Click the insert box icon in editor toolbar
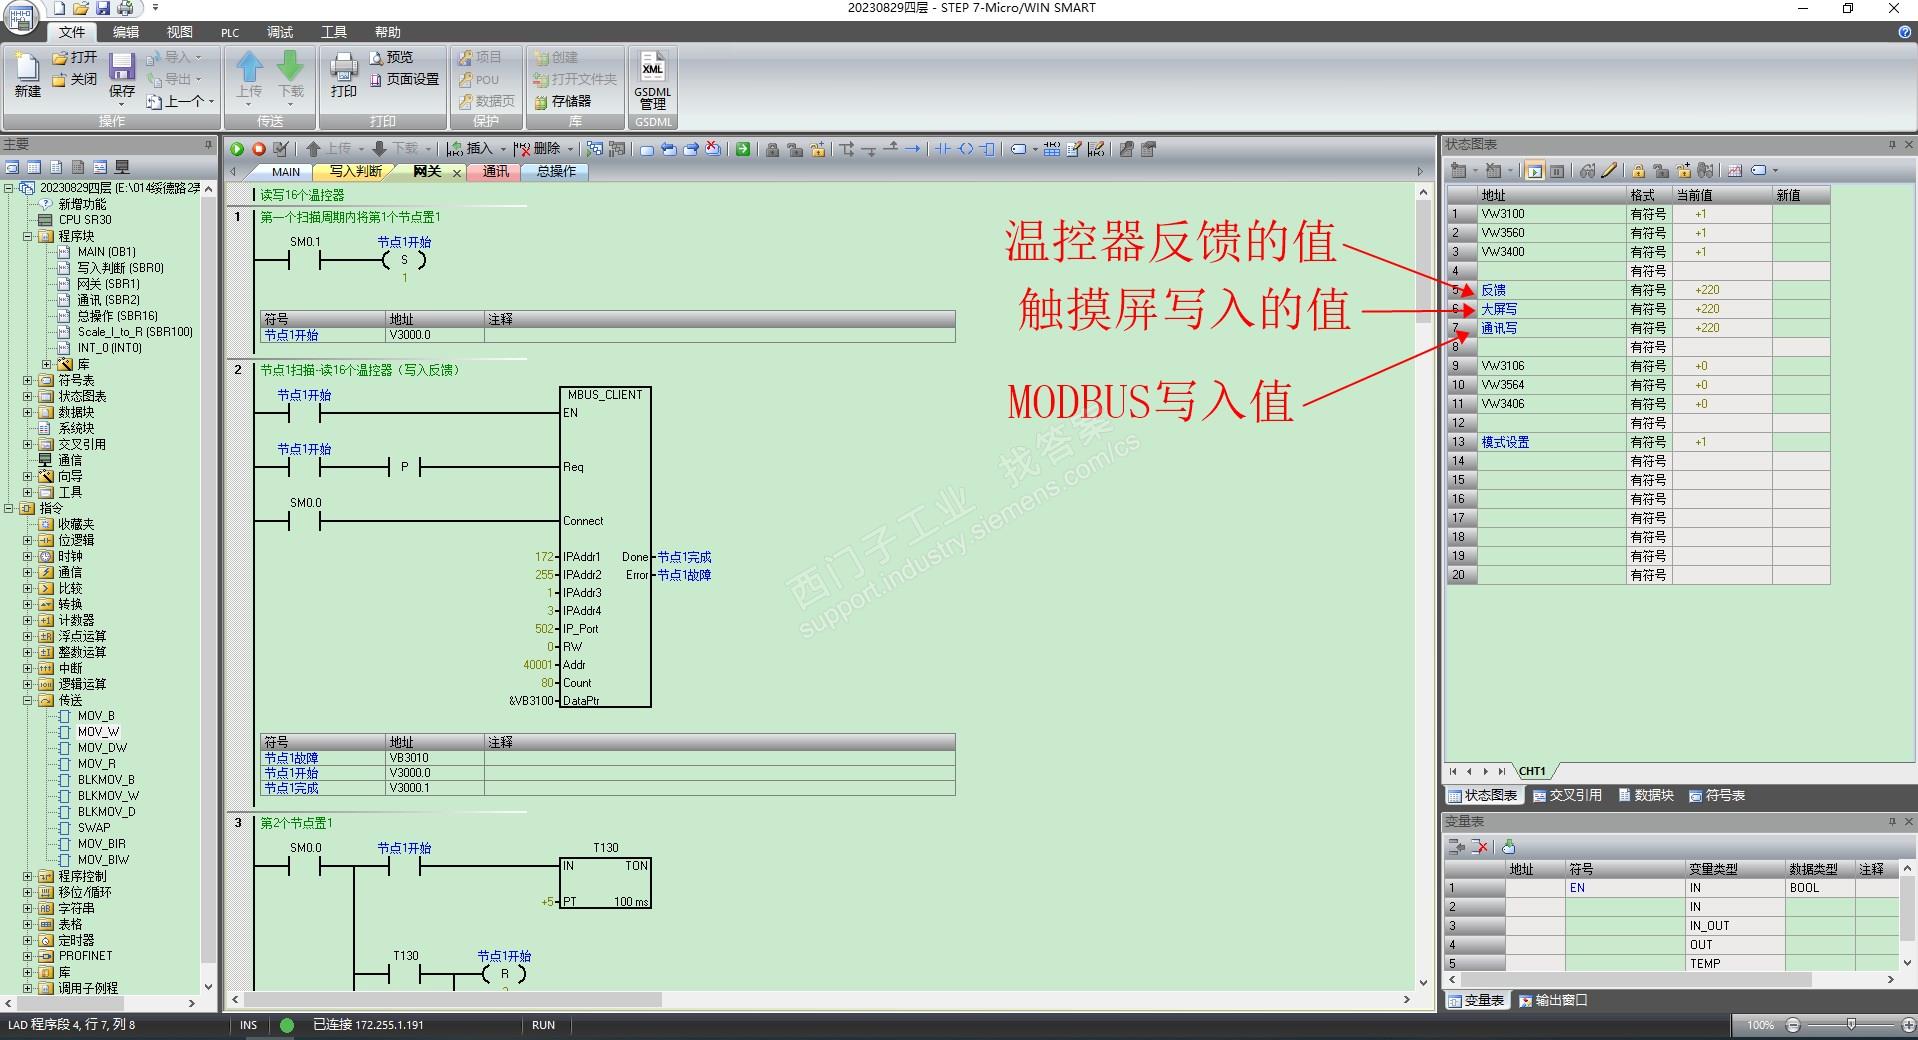 point(988,149)
